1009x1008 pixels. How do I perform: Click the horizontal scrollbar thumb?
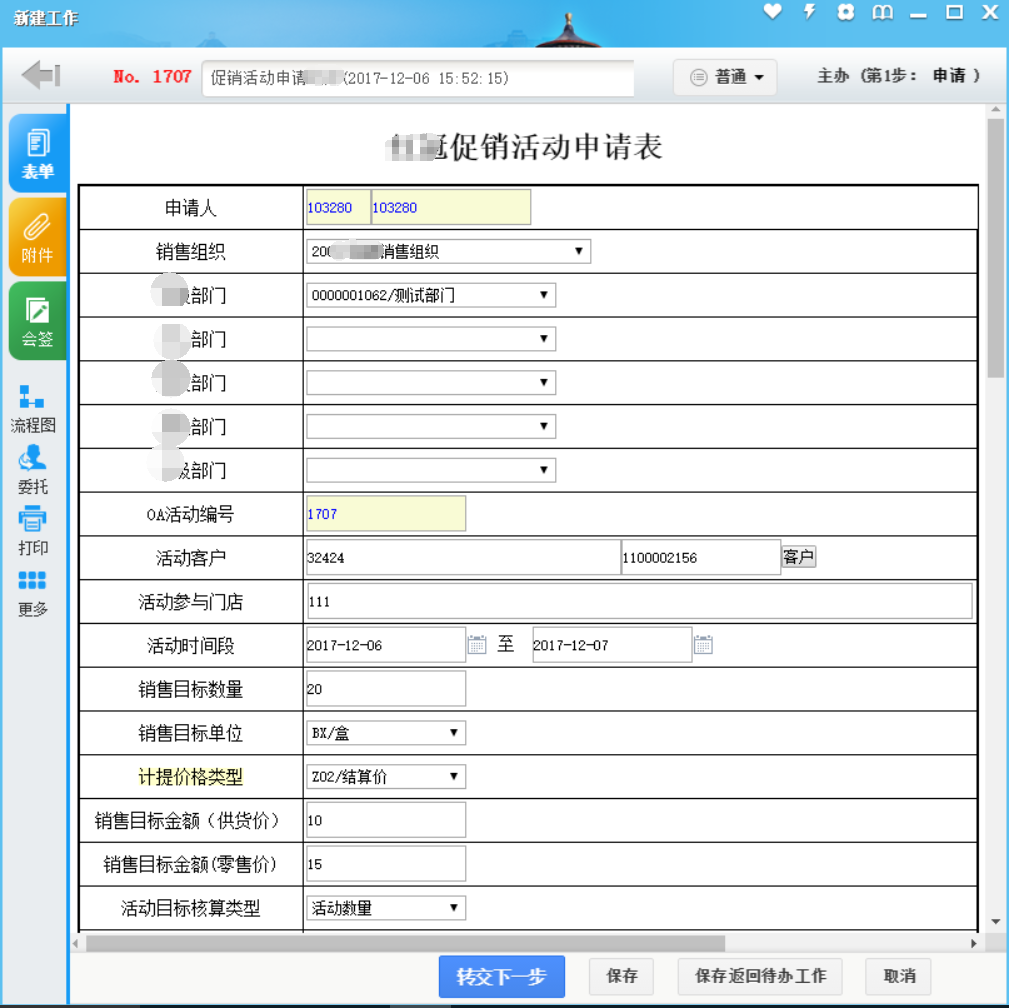[405, 943]
